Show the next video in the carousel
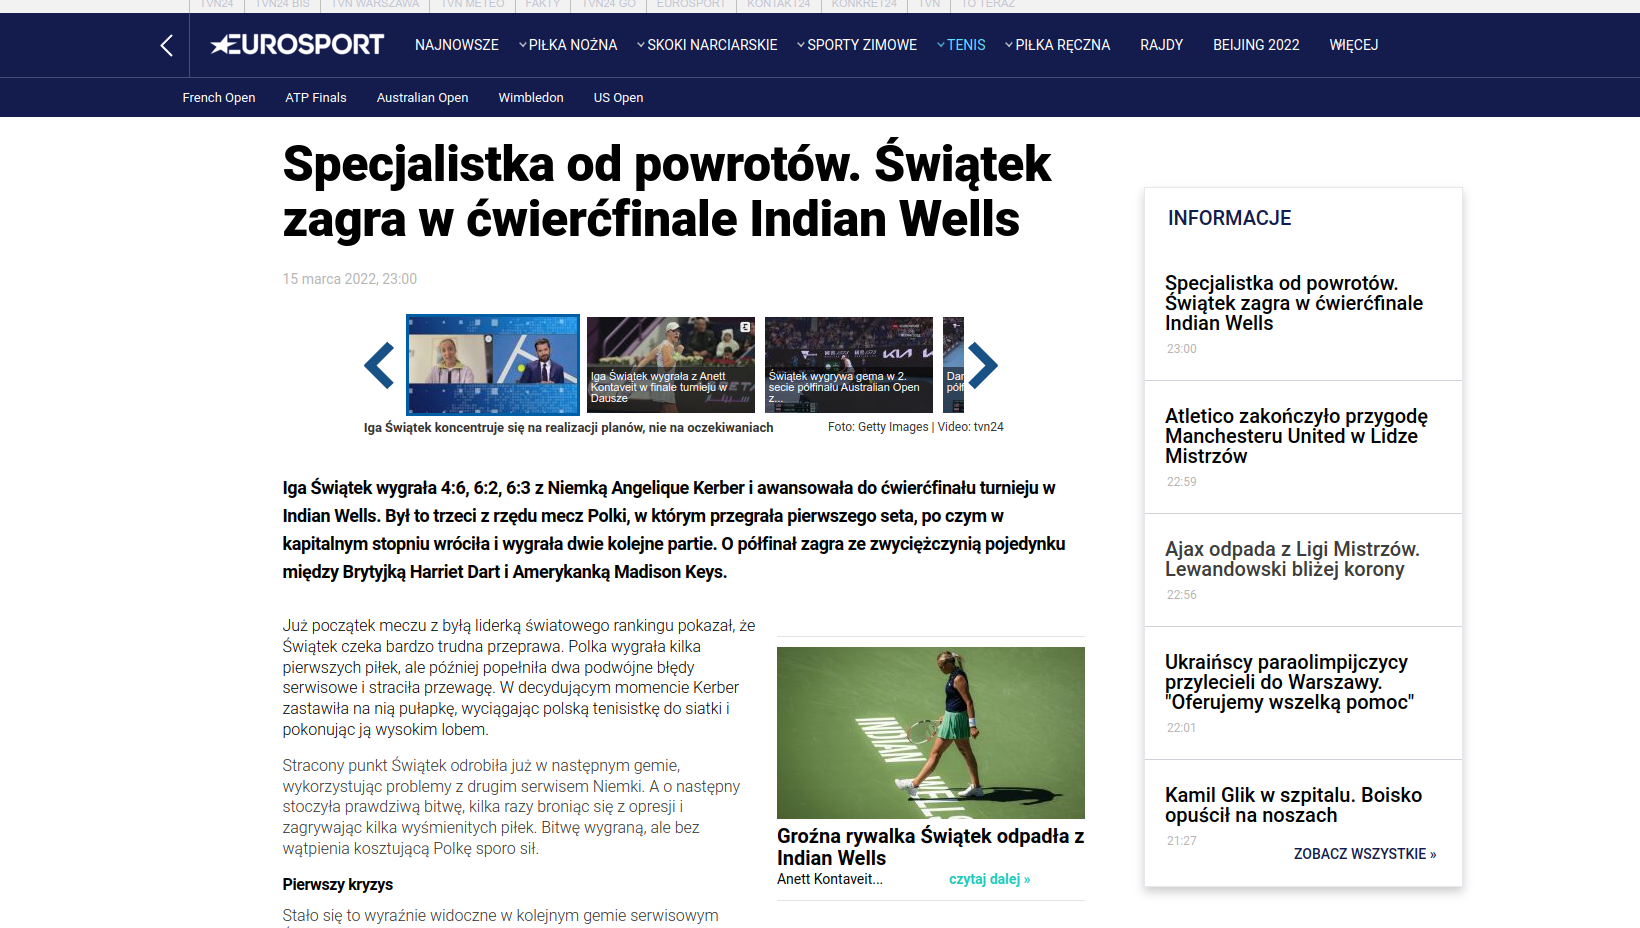This screenshot has width=1640, height=928. 983,365
